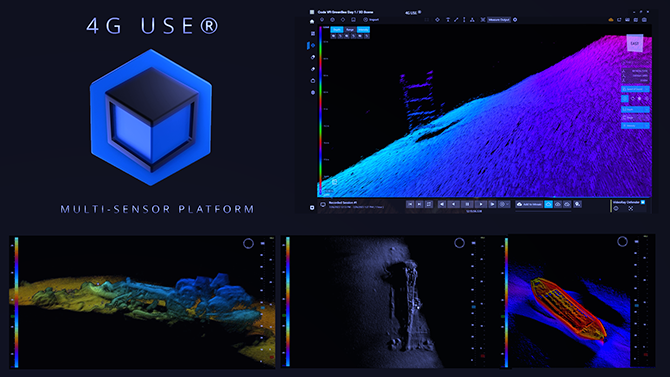Click the Add to Mosaic button
670x377 pixels.
tap(529, 204)
